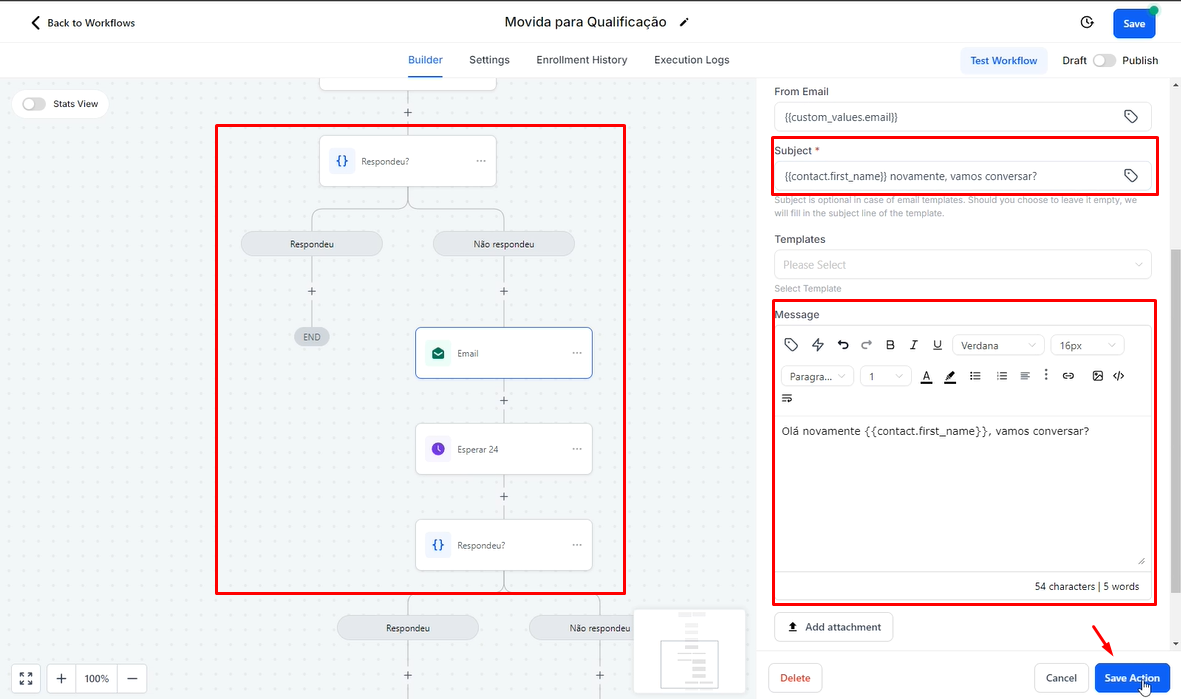The width and height of the screenshot is (1181, 699).
Task: Click the lightning bolt trigger-link icon
Action: [818, 345]
